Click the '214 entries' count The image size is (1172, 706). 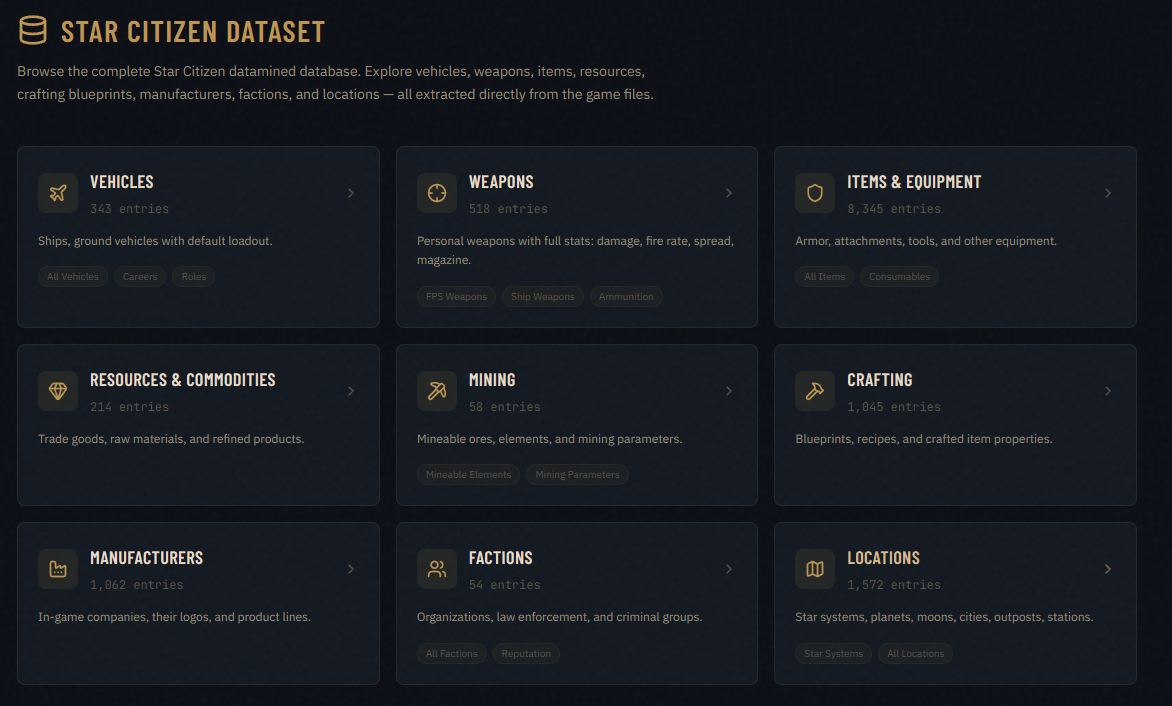click(129, 407)
